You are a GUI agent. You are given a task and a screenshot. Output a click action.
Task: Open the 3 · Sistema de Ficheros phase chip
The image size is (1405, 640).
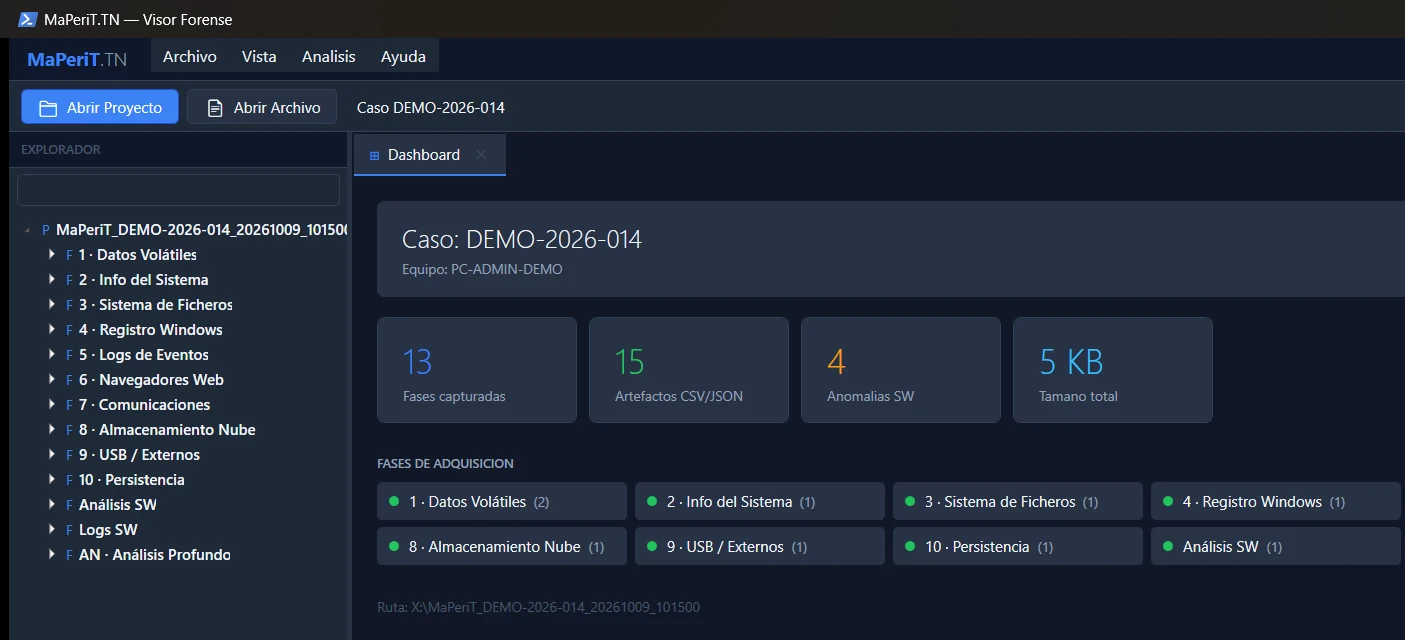pos(1018,501)
